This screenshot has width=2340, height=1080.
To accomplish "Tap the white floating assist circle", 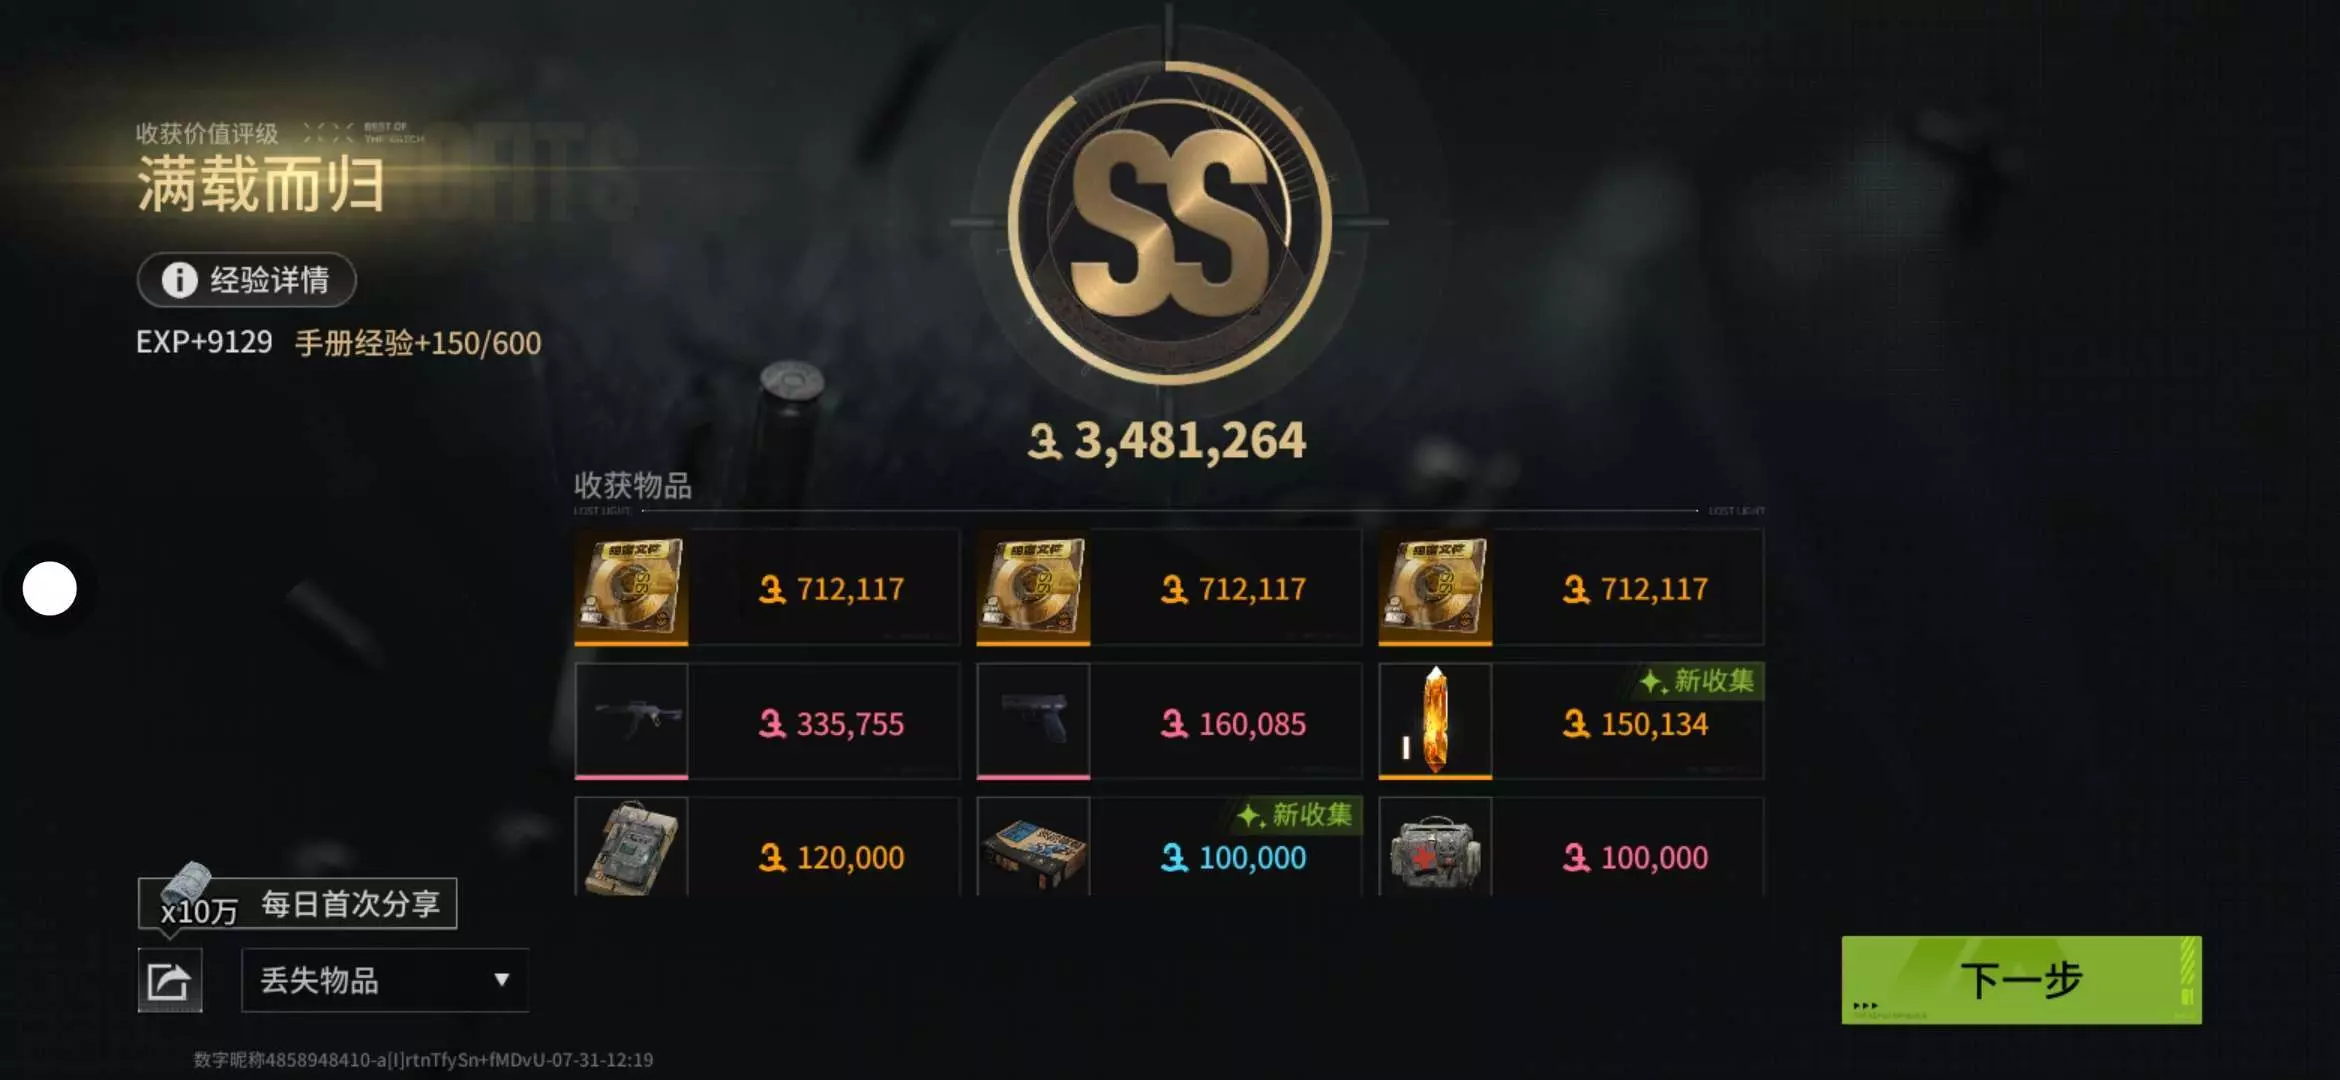I will coord(50,589).
